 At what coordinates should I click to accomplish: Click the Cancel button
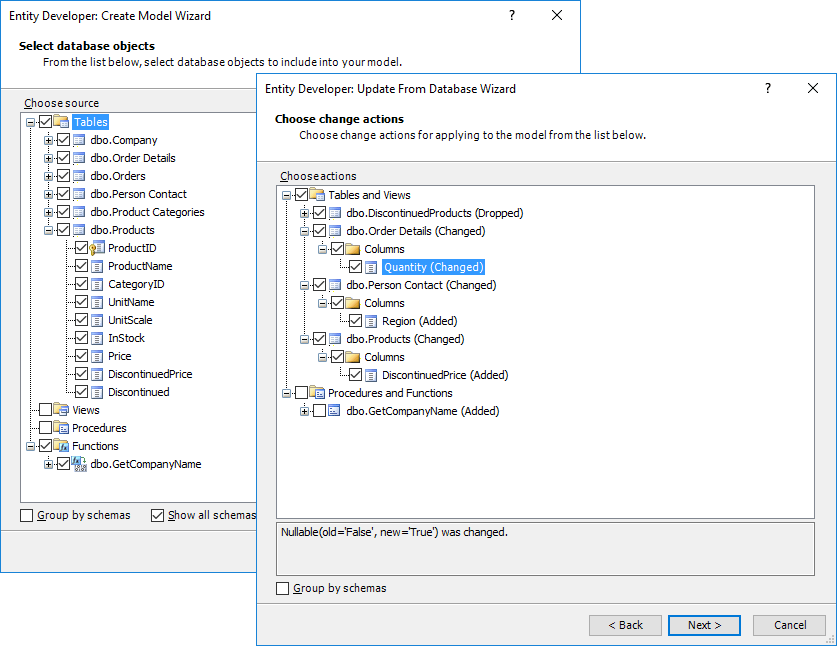tap(791, 625)
